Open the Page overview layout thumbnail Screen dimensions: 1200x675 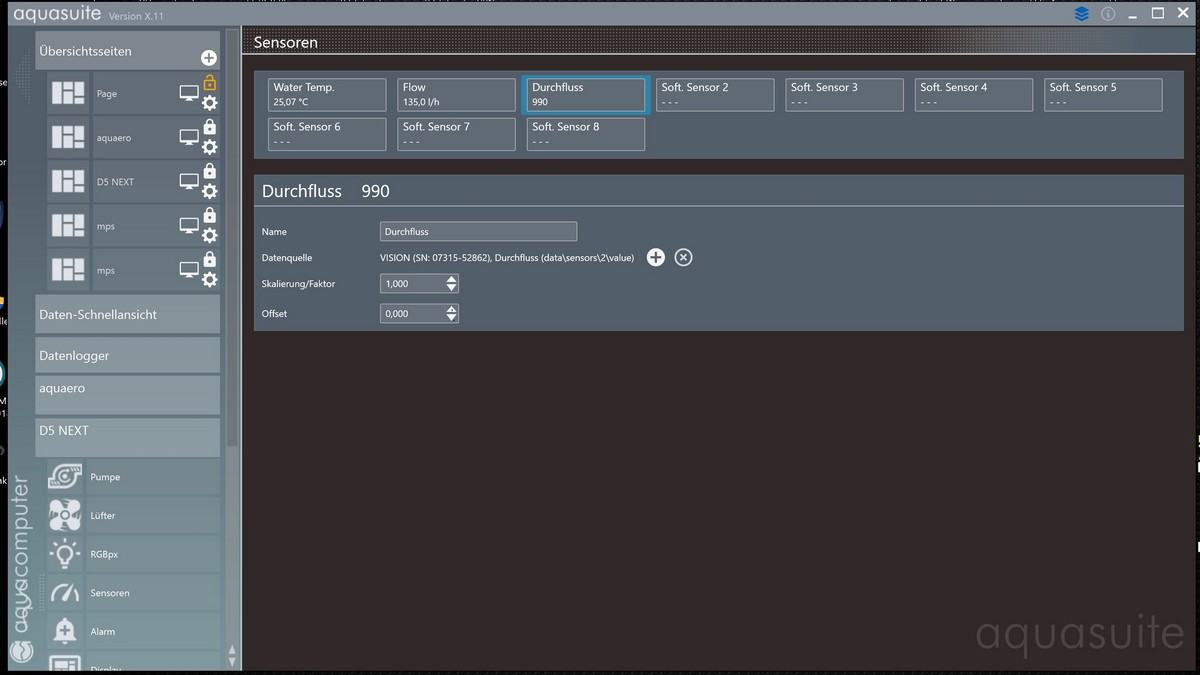pos(68,93)
